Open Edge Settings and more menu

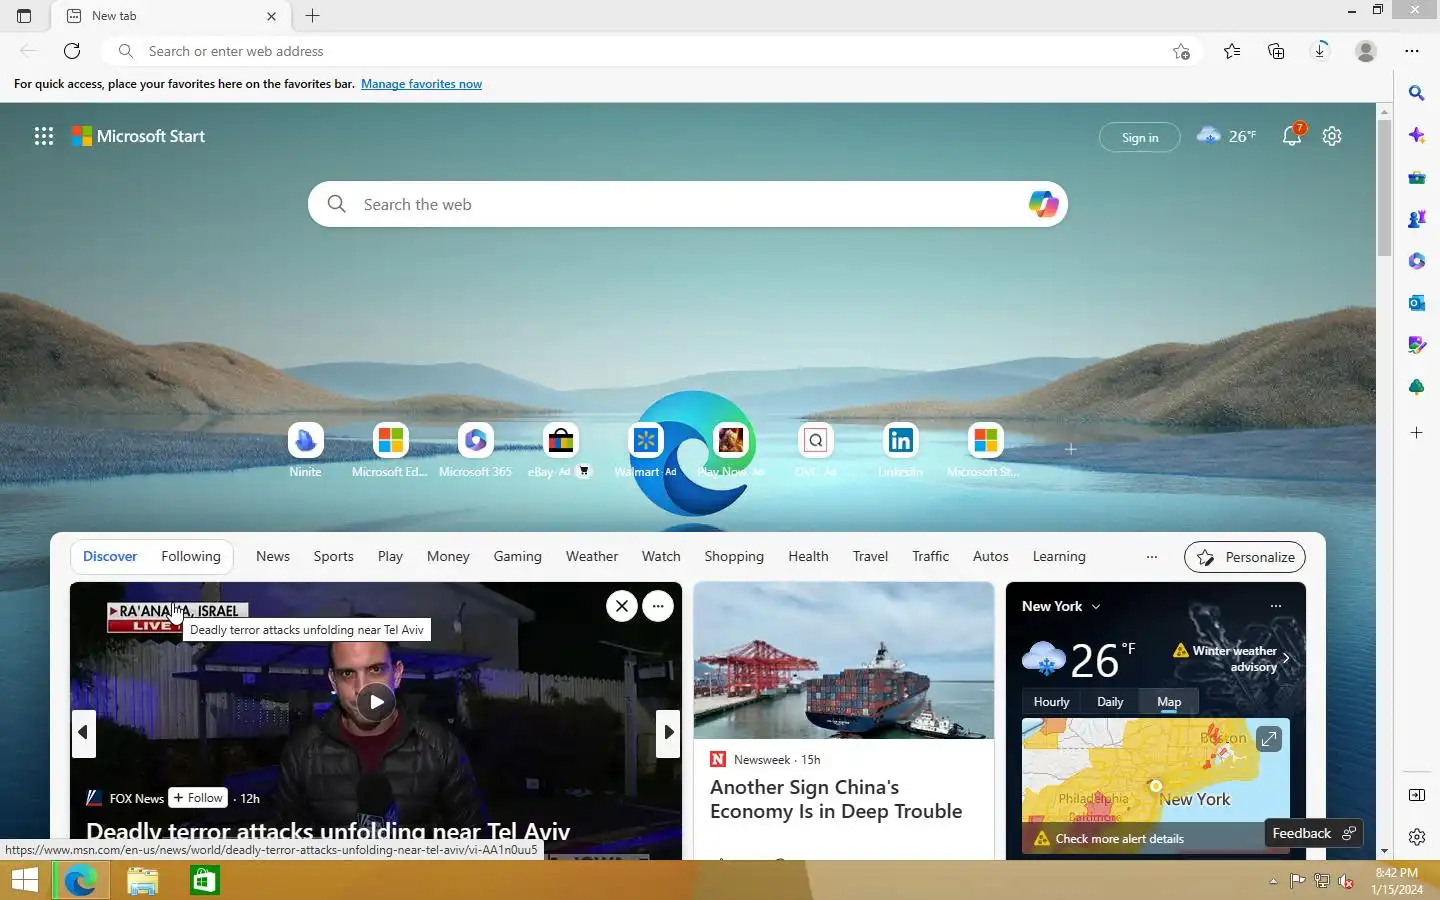[x=1412, y=51]
